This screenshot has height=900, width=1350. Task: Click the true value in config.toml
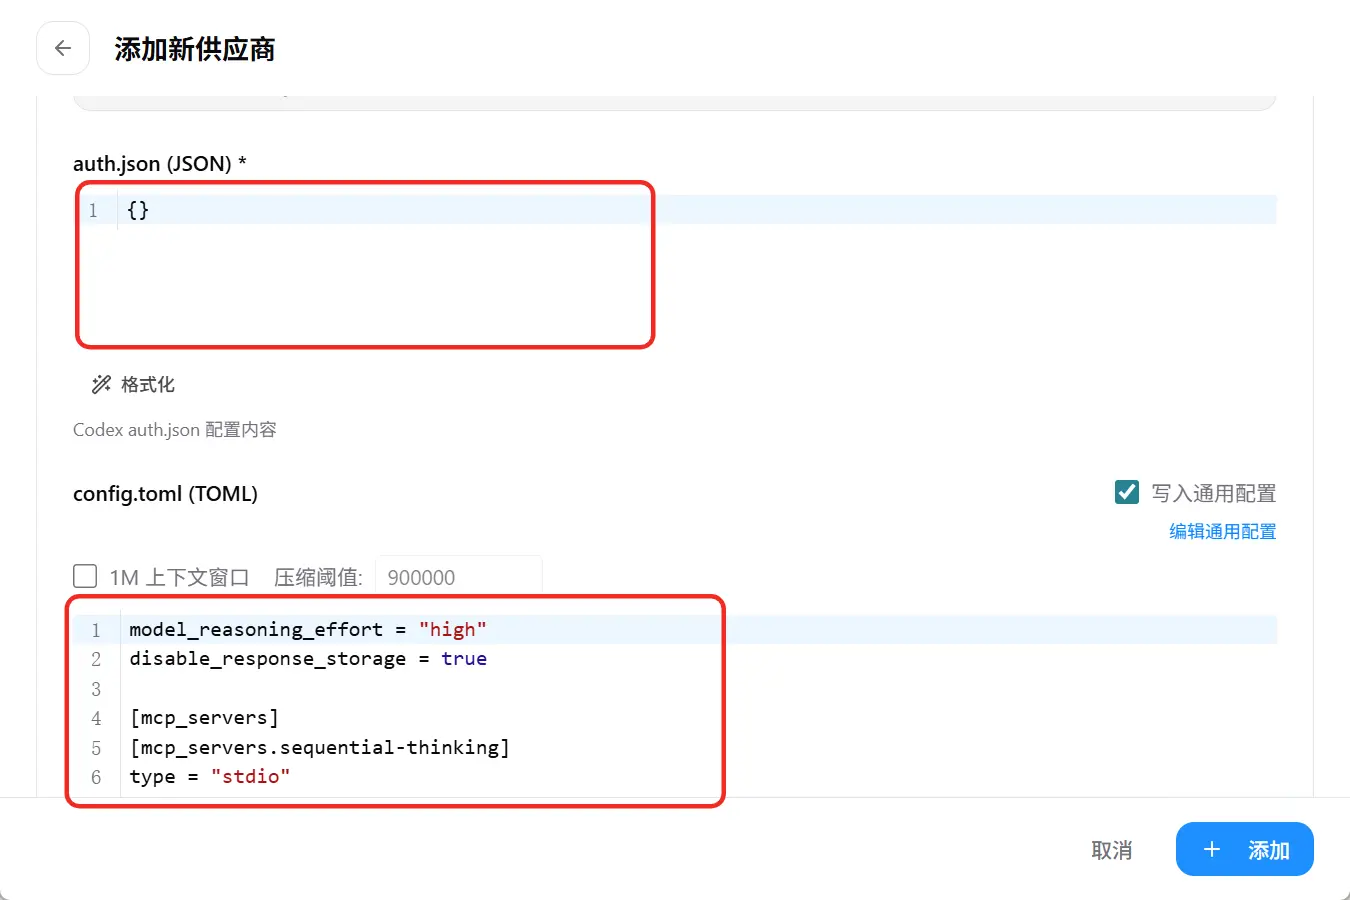pyautogui.click(x=464, y=659)
